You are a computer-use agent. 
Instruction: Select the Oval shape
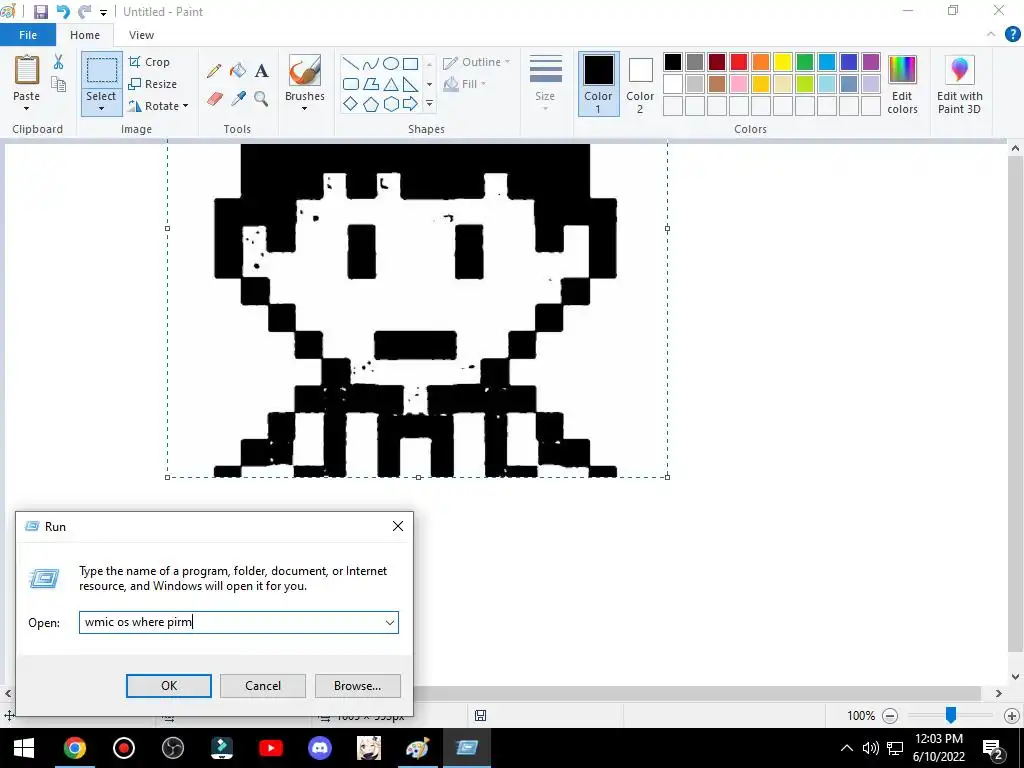tap(391, 64)
